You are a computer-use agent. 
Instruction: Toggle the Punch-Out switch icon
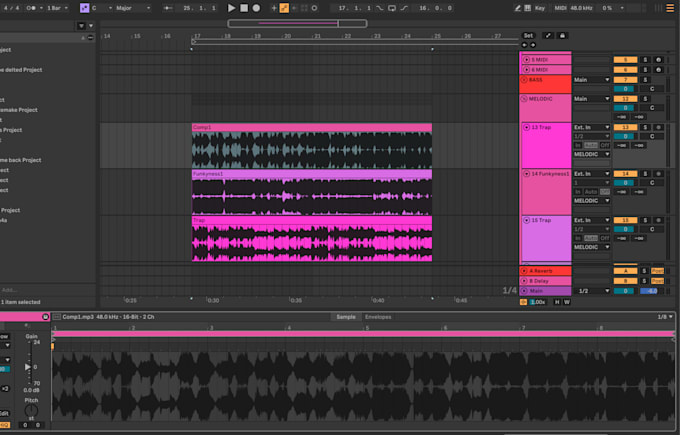tap(404, 8)
